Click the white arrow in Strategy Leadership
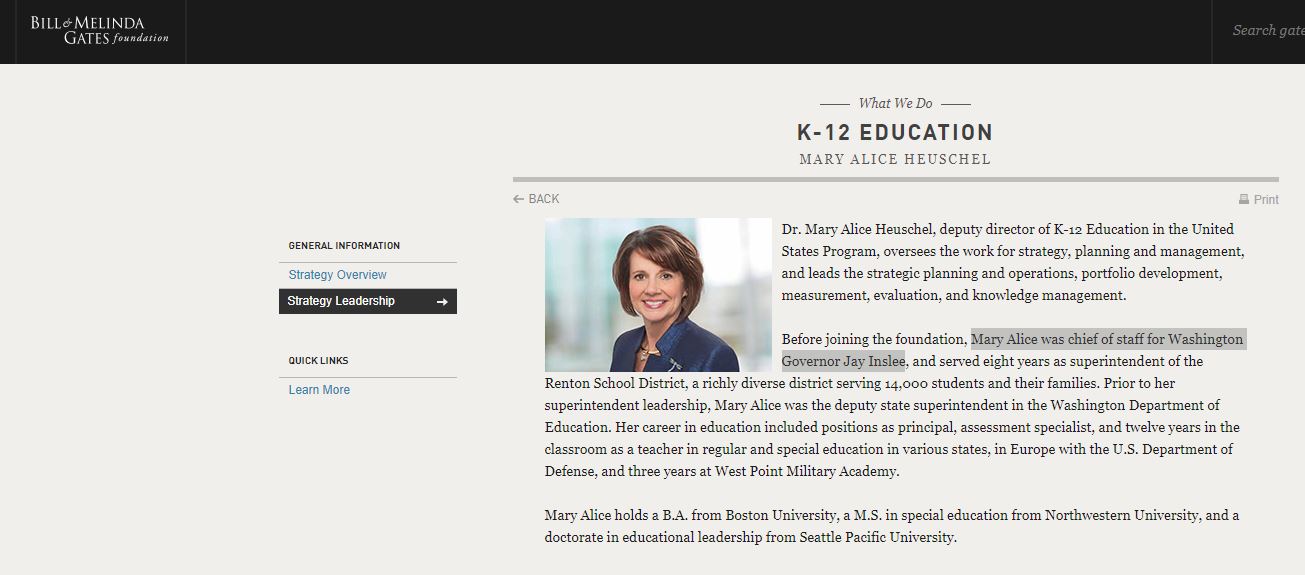1305x575 pixels. click(x=442, y=302)
